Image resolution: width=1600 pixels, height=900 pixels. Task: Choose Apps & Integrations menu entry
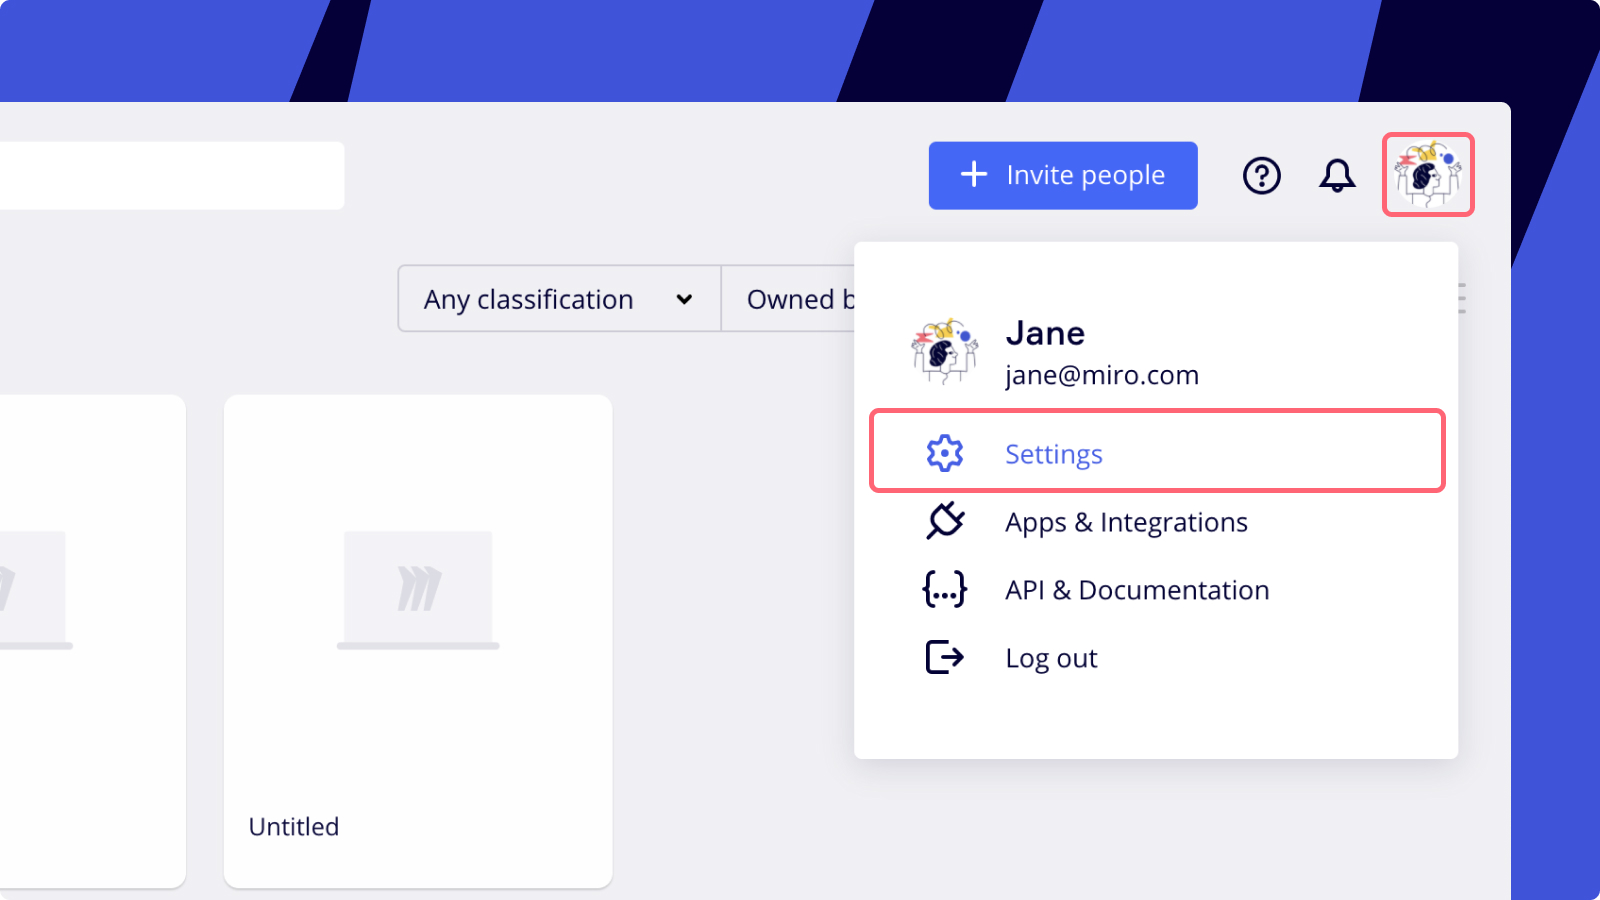click(x=1126, y=522)
